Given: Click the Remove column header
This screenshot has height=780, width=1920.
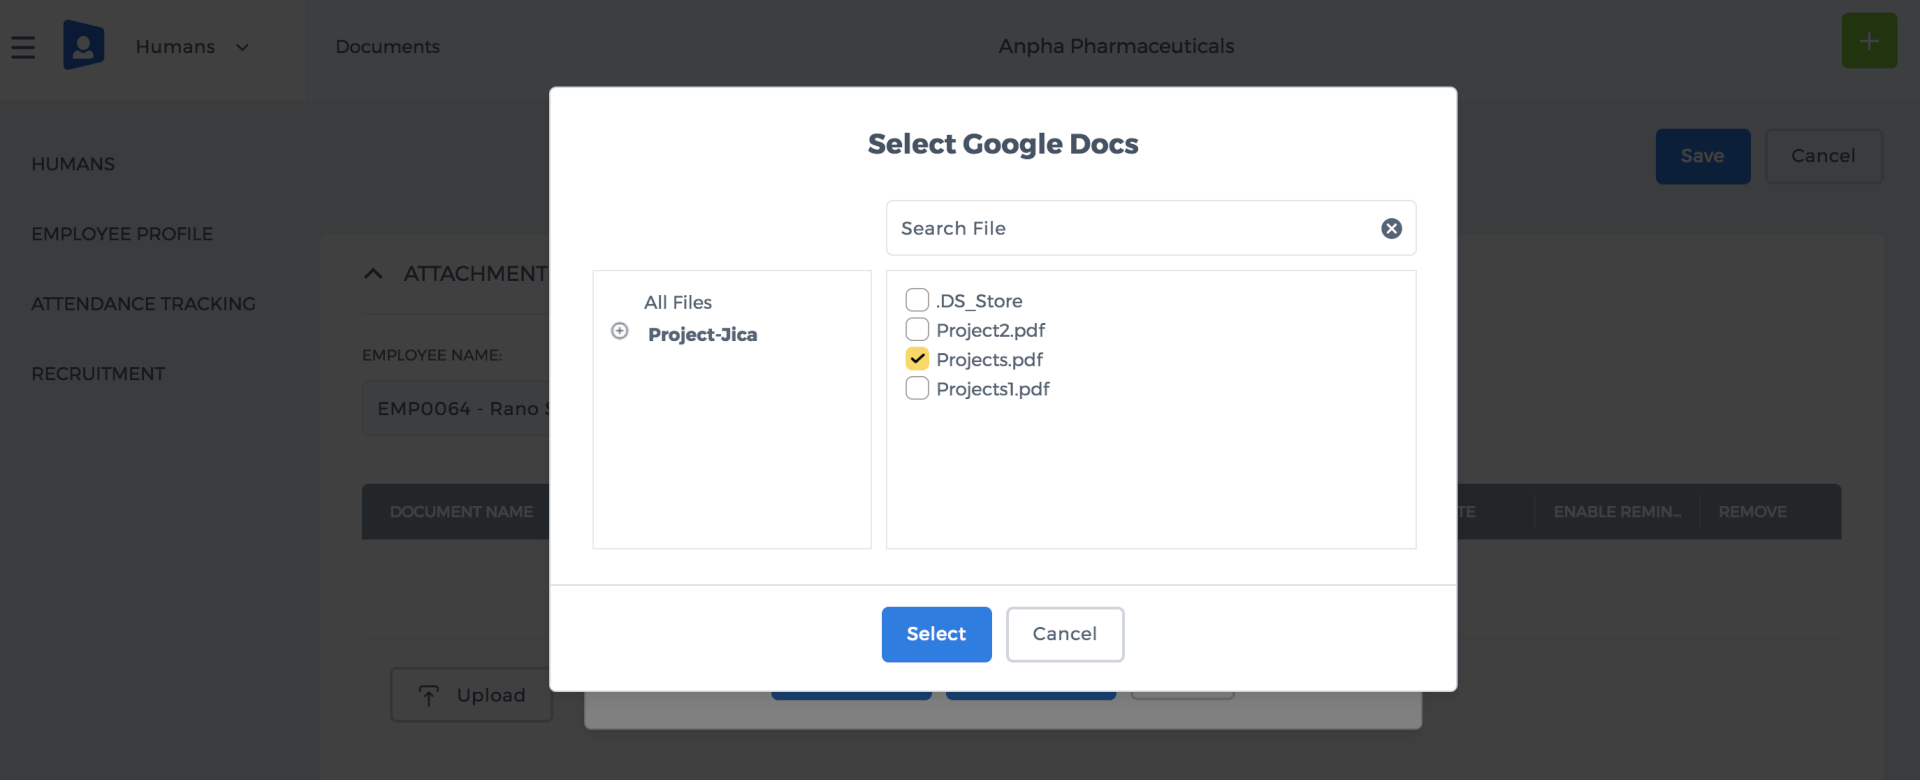Looking at the screenshot, I should (1753, 512).
